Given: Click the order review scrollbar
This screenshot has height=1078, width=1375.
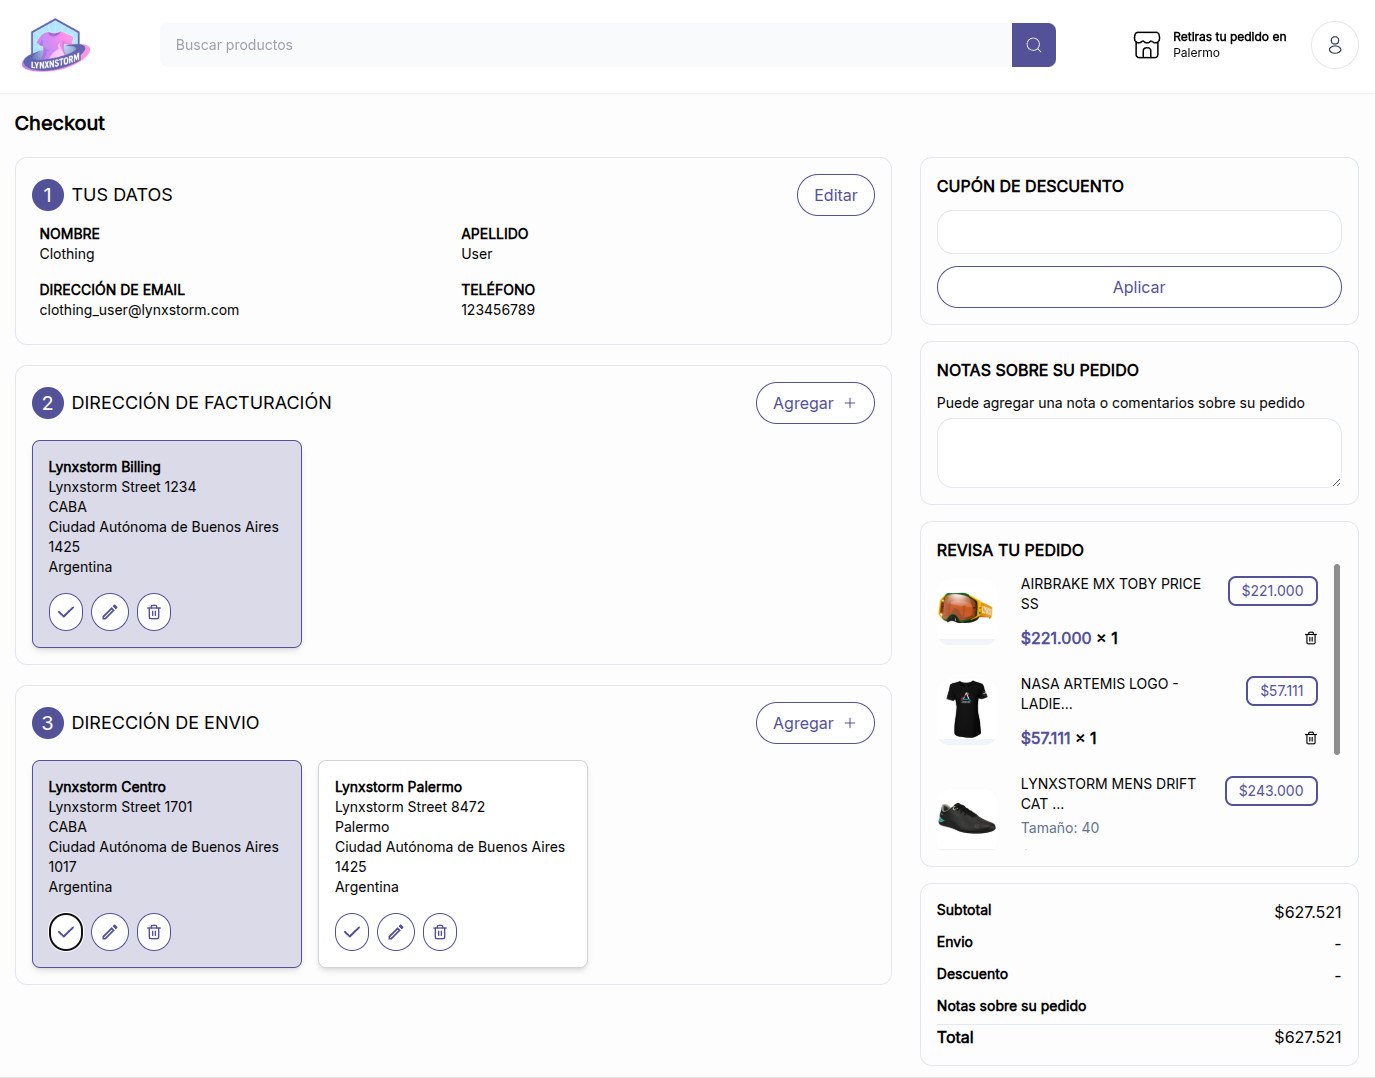Looking at the screenshot, I should (1337, 660).
